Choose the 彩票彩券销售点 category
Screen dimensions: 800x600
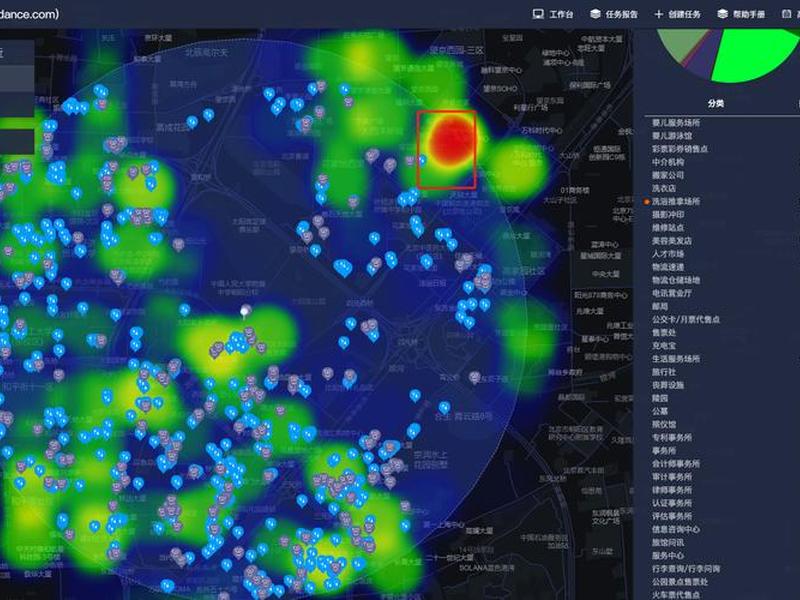click(680, 149)
